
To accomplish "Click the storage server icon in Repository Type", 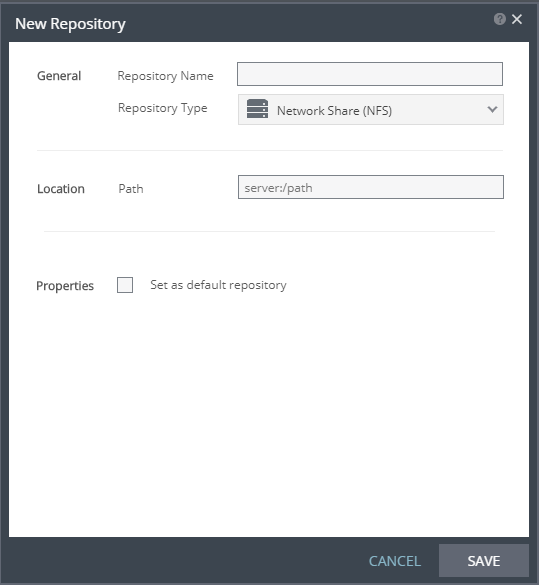I will click(257, 109).
